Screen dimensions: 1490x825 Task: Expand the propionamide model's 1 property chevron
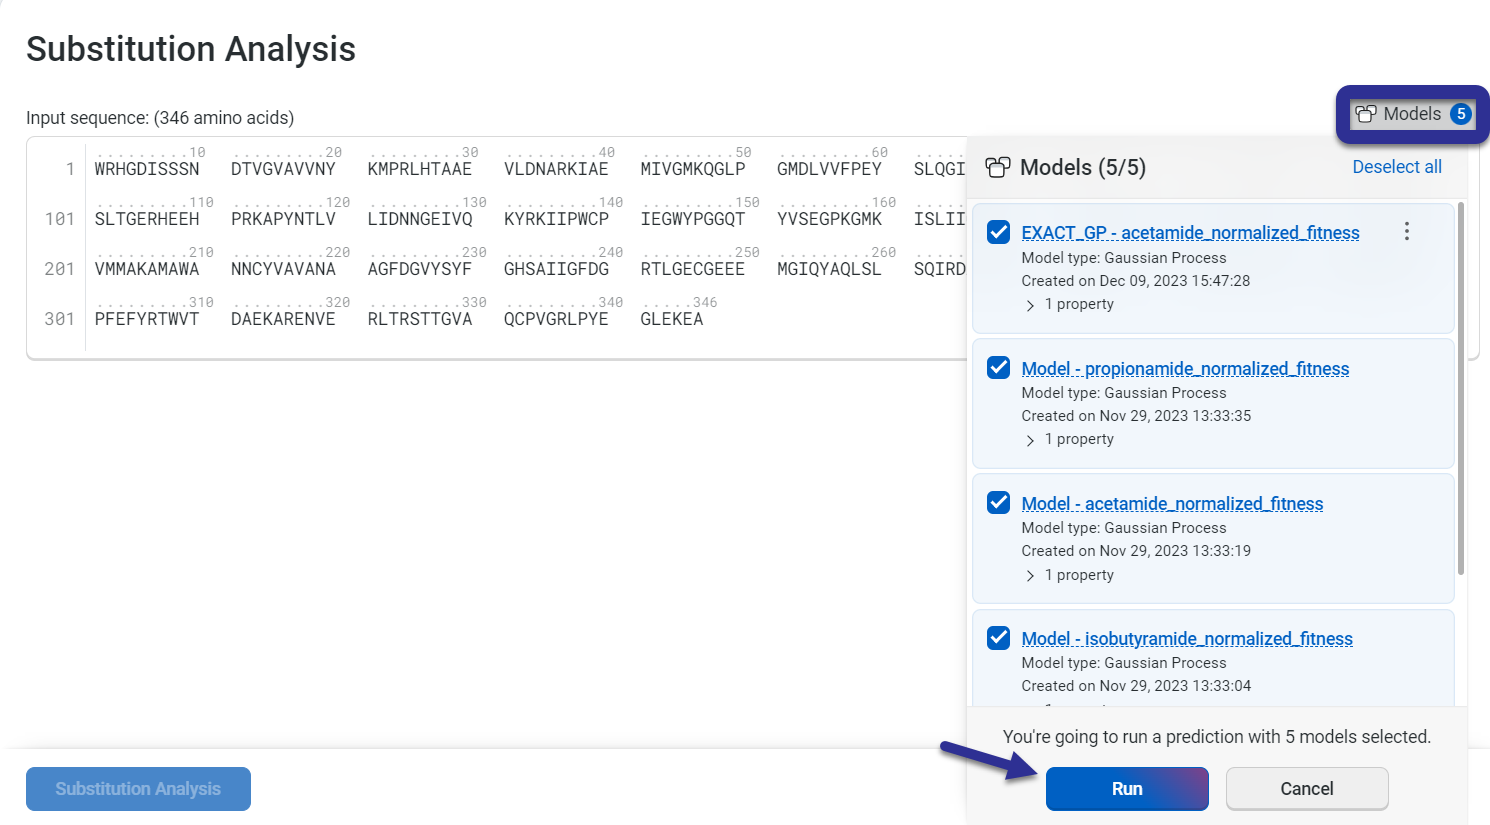click(x=1030, y=440)
